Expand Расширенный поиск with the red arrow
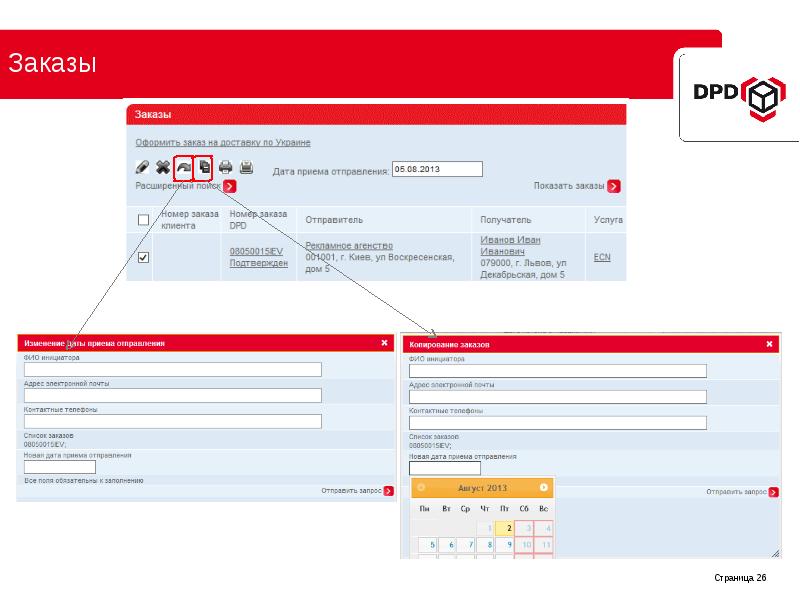 pos(230,186)
